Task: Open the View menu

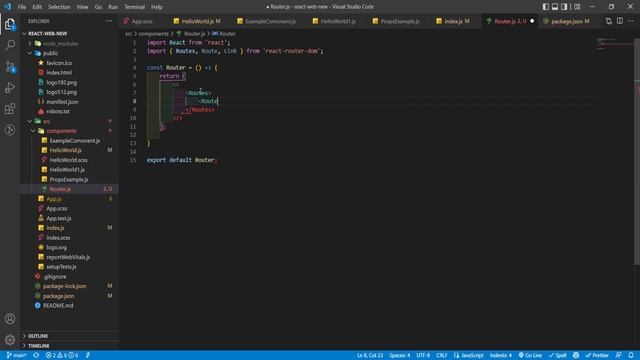Action: (82, 7)
